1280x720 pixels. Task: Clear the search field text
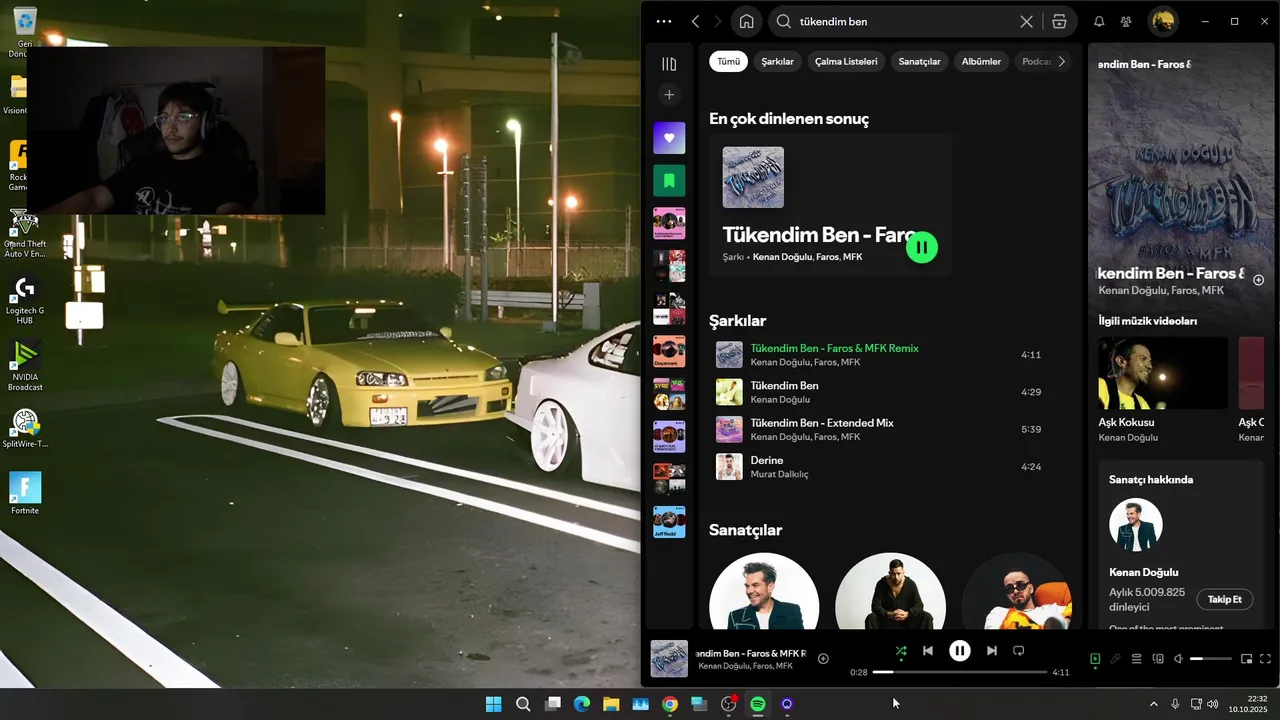point(1026,21)
